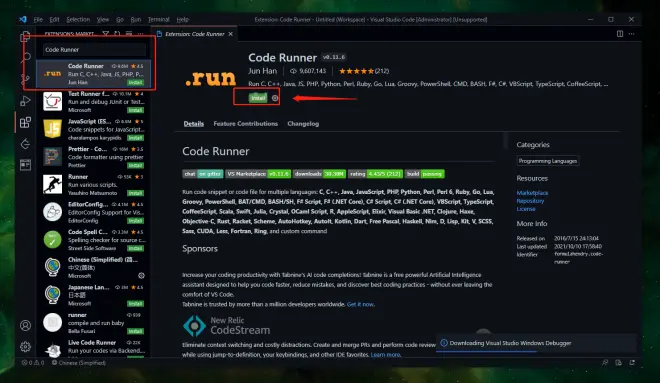Select the Japanese Language Pack globe icon
Viewport: 660px width, 383px height.
click(53, 295)
